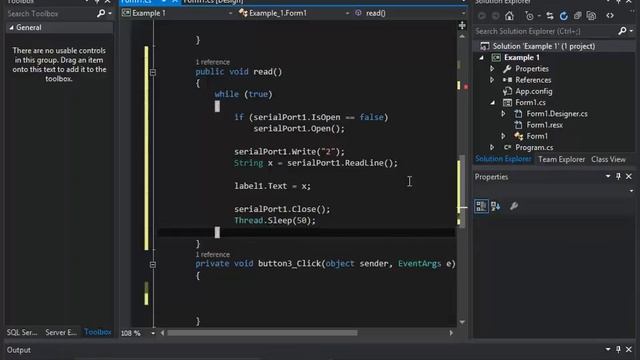Select Program.cs in Solution Explorer

tap(534, 147)
